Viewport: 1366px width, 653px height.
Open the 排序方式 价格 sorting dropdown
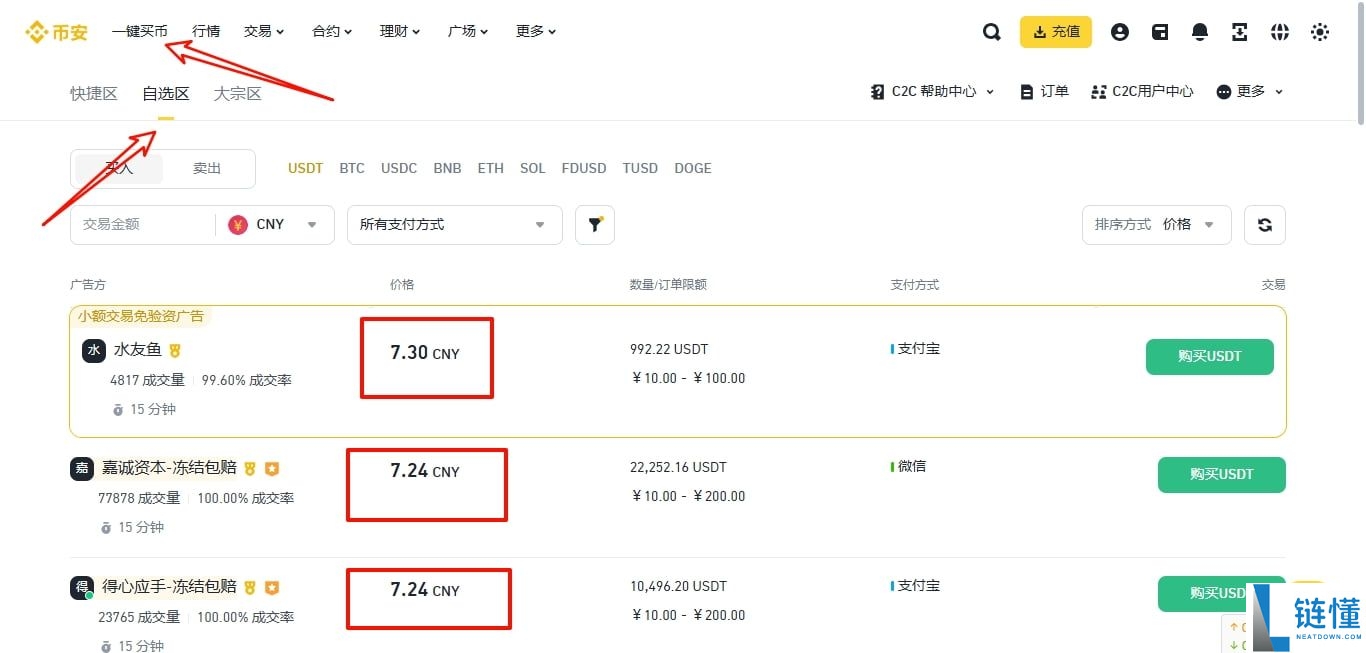click(x=1156, y=224)
